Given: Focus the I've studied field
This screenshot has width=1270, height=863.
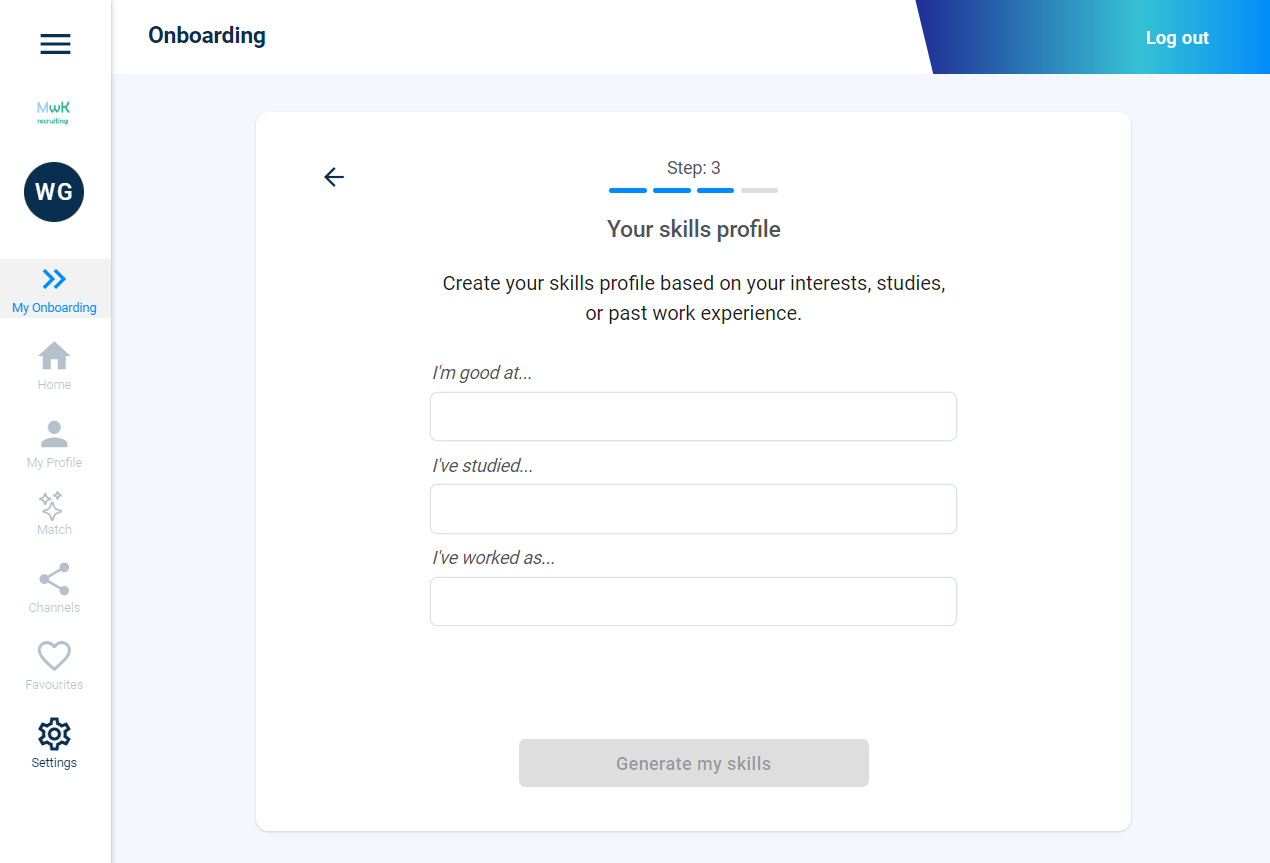Looking at the screenshot, I should pos(693,509).
